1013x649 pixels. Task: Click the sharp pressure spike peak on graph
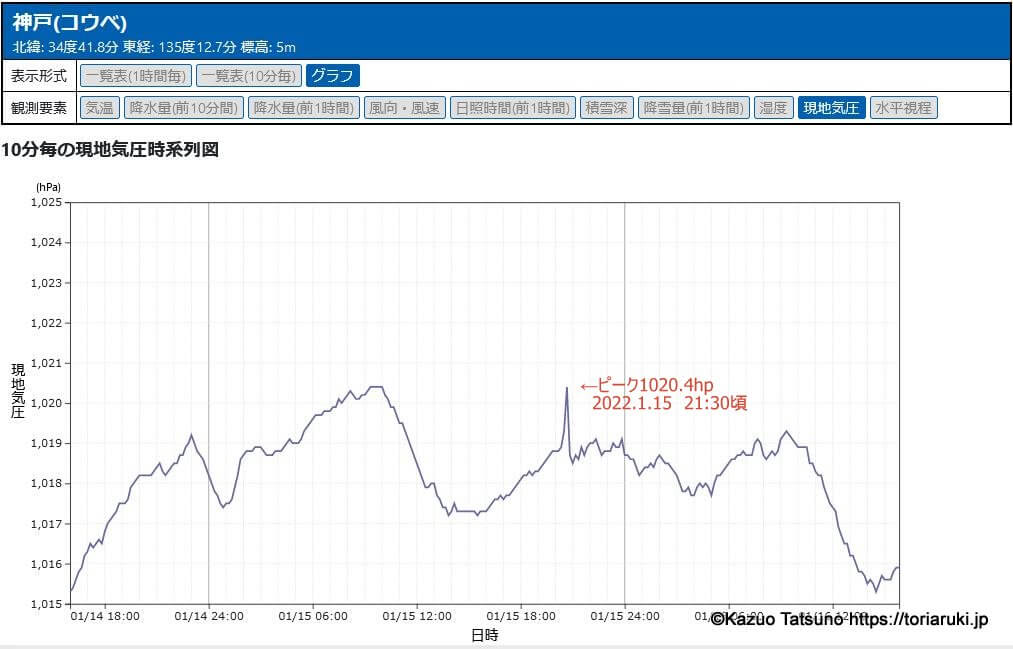(567, 388)
